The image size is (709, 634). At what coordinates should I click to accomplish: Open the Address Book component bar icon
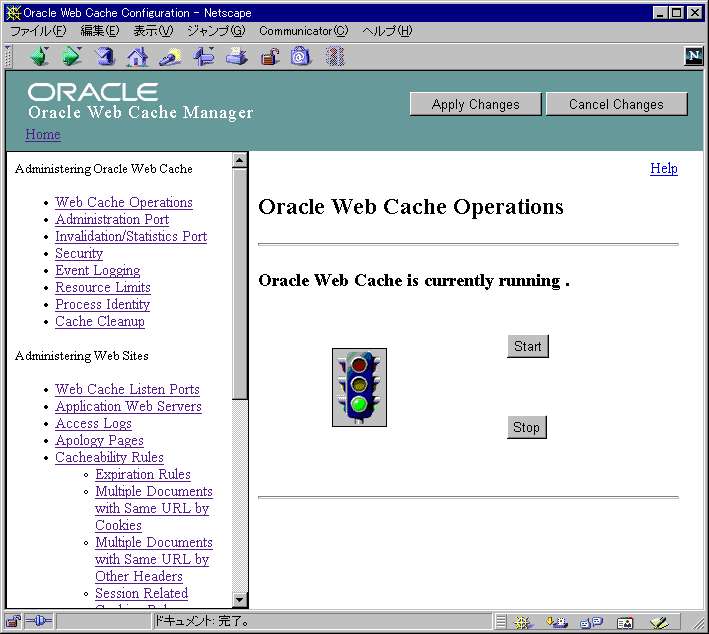(x=625, y=623)
